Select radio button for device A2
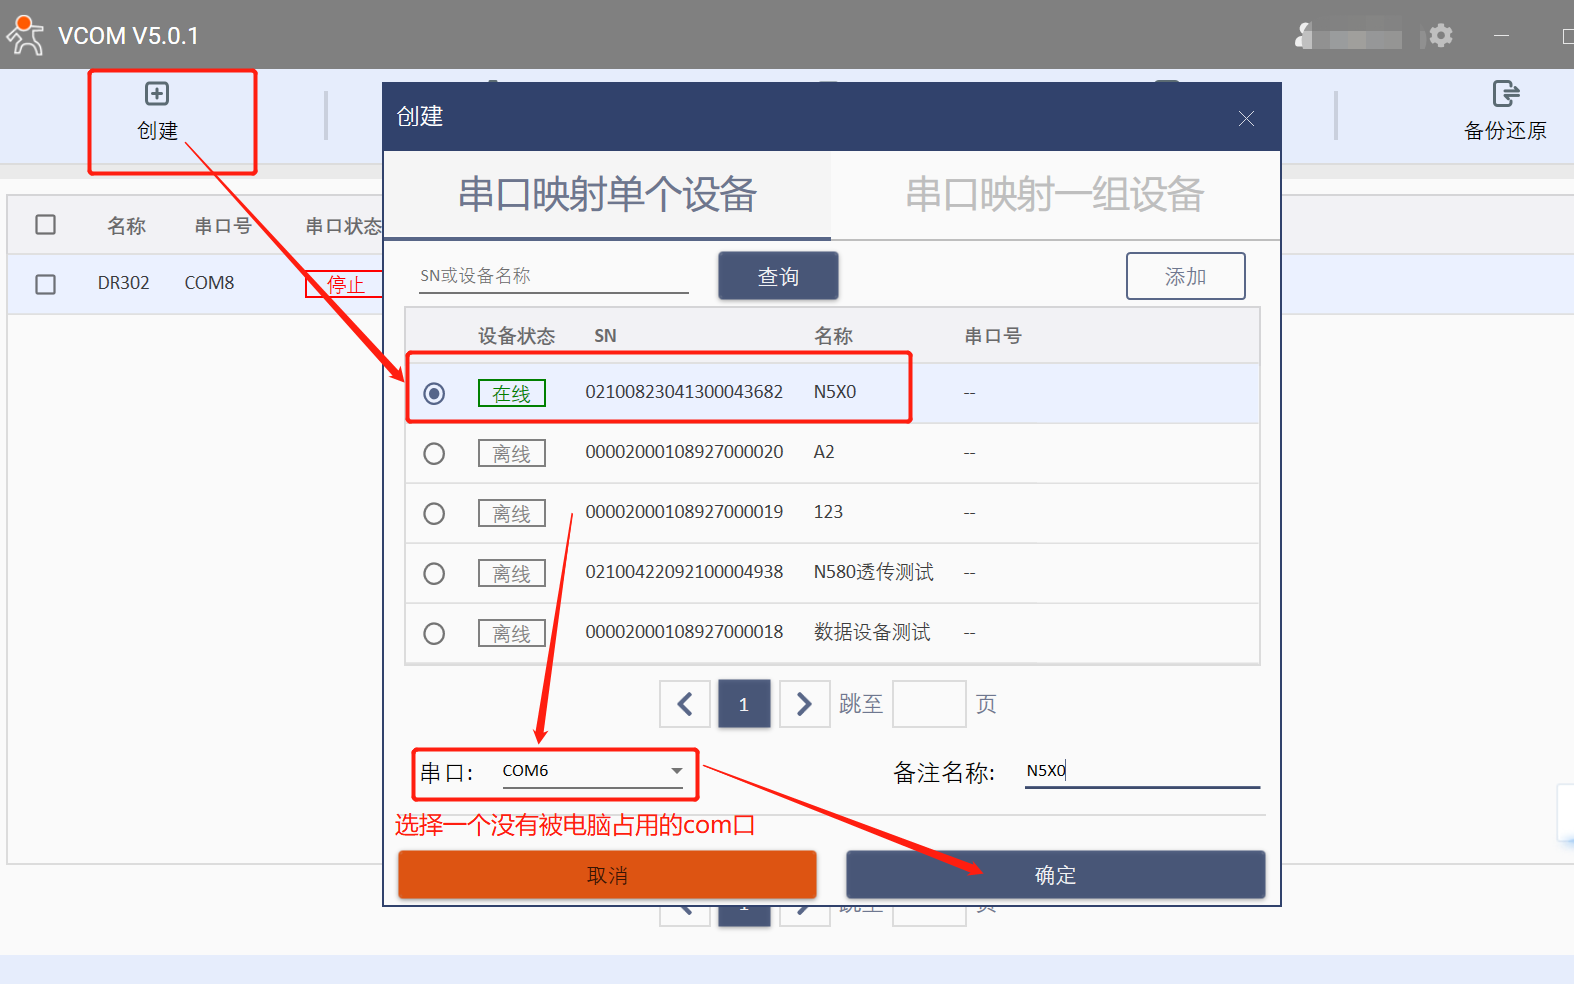Viewport: 1574px width, 984px height. tap(434, 454)
